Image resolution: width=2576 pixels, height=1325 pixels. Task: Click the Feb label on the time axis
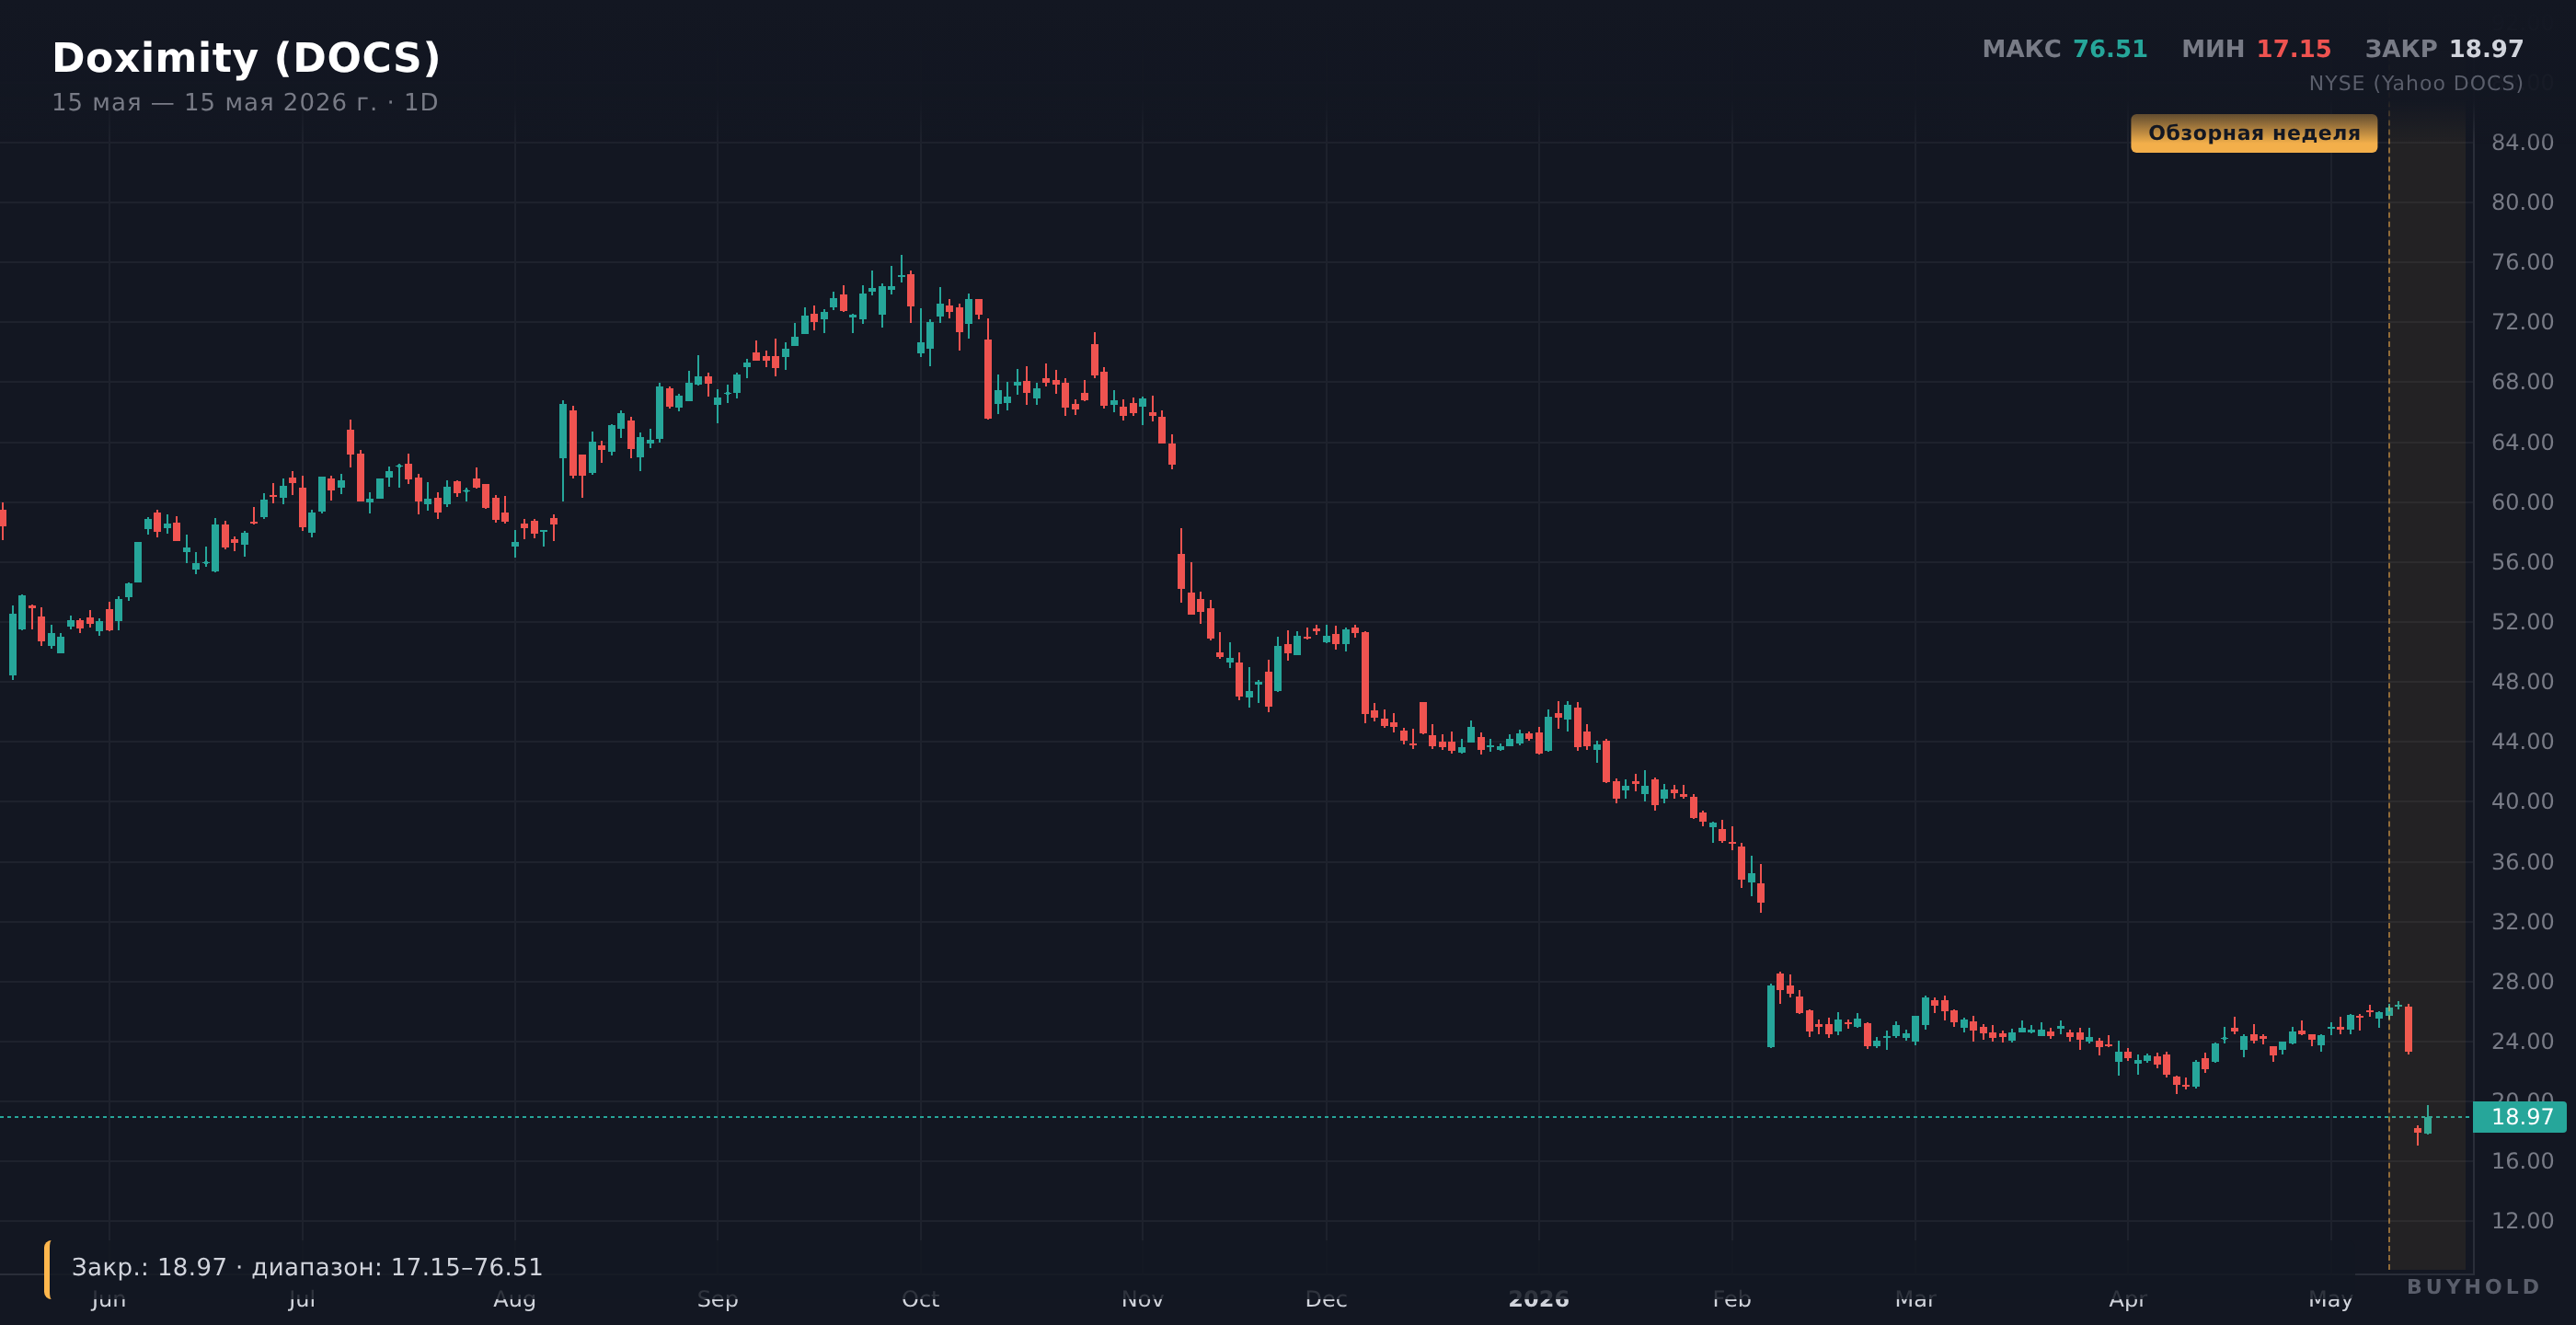click(1732, 1299)
